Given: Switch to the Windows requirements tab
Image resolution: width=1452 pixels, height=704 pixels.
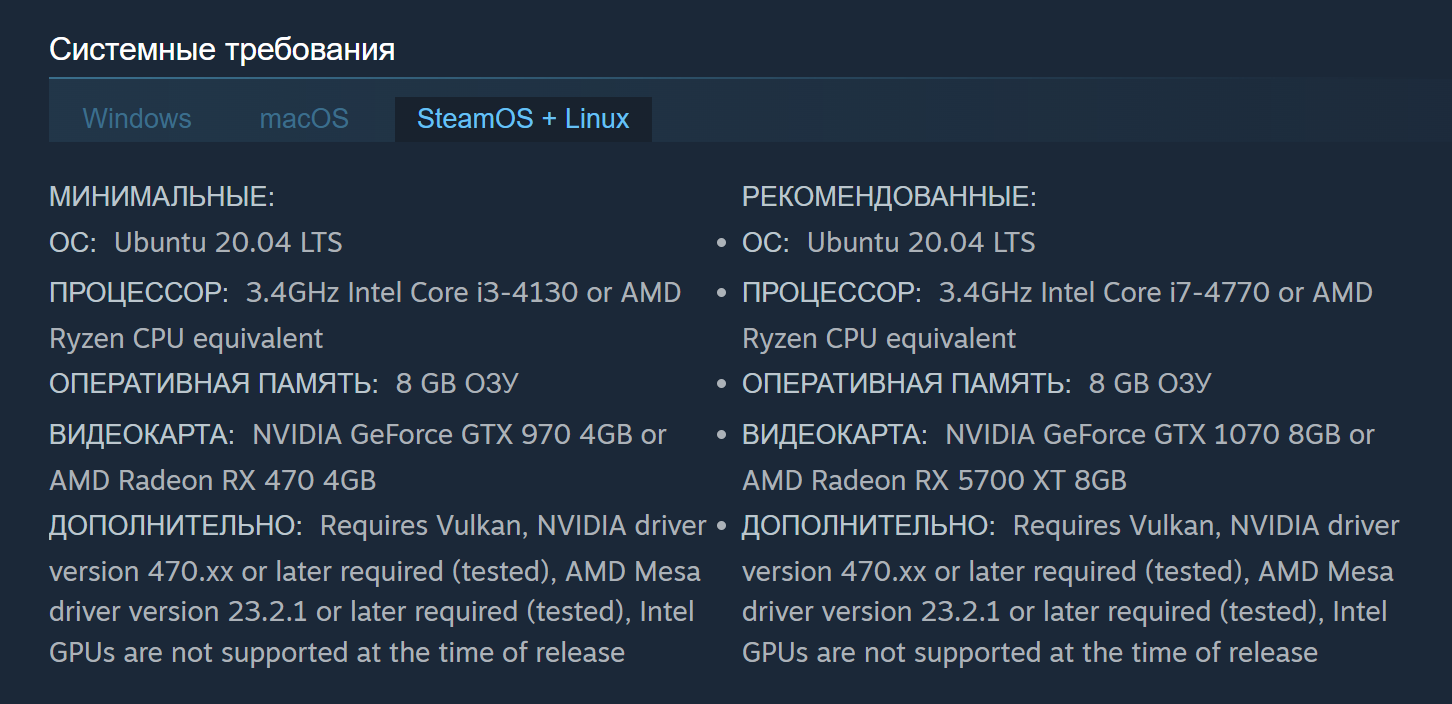Looking at the screenshot, I should pyautogui.click(x=137, y=119).
